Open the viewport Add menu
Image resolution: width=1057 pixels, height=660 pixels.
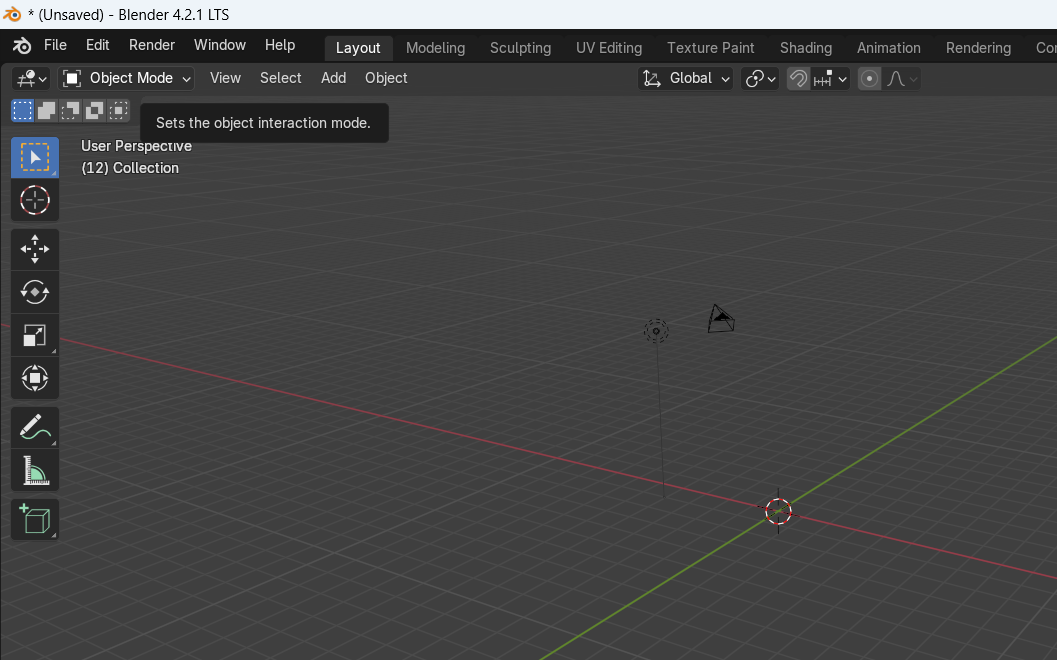334,78
